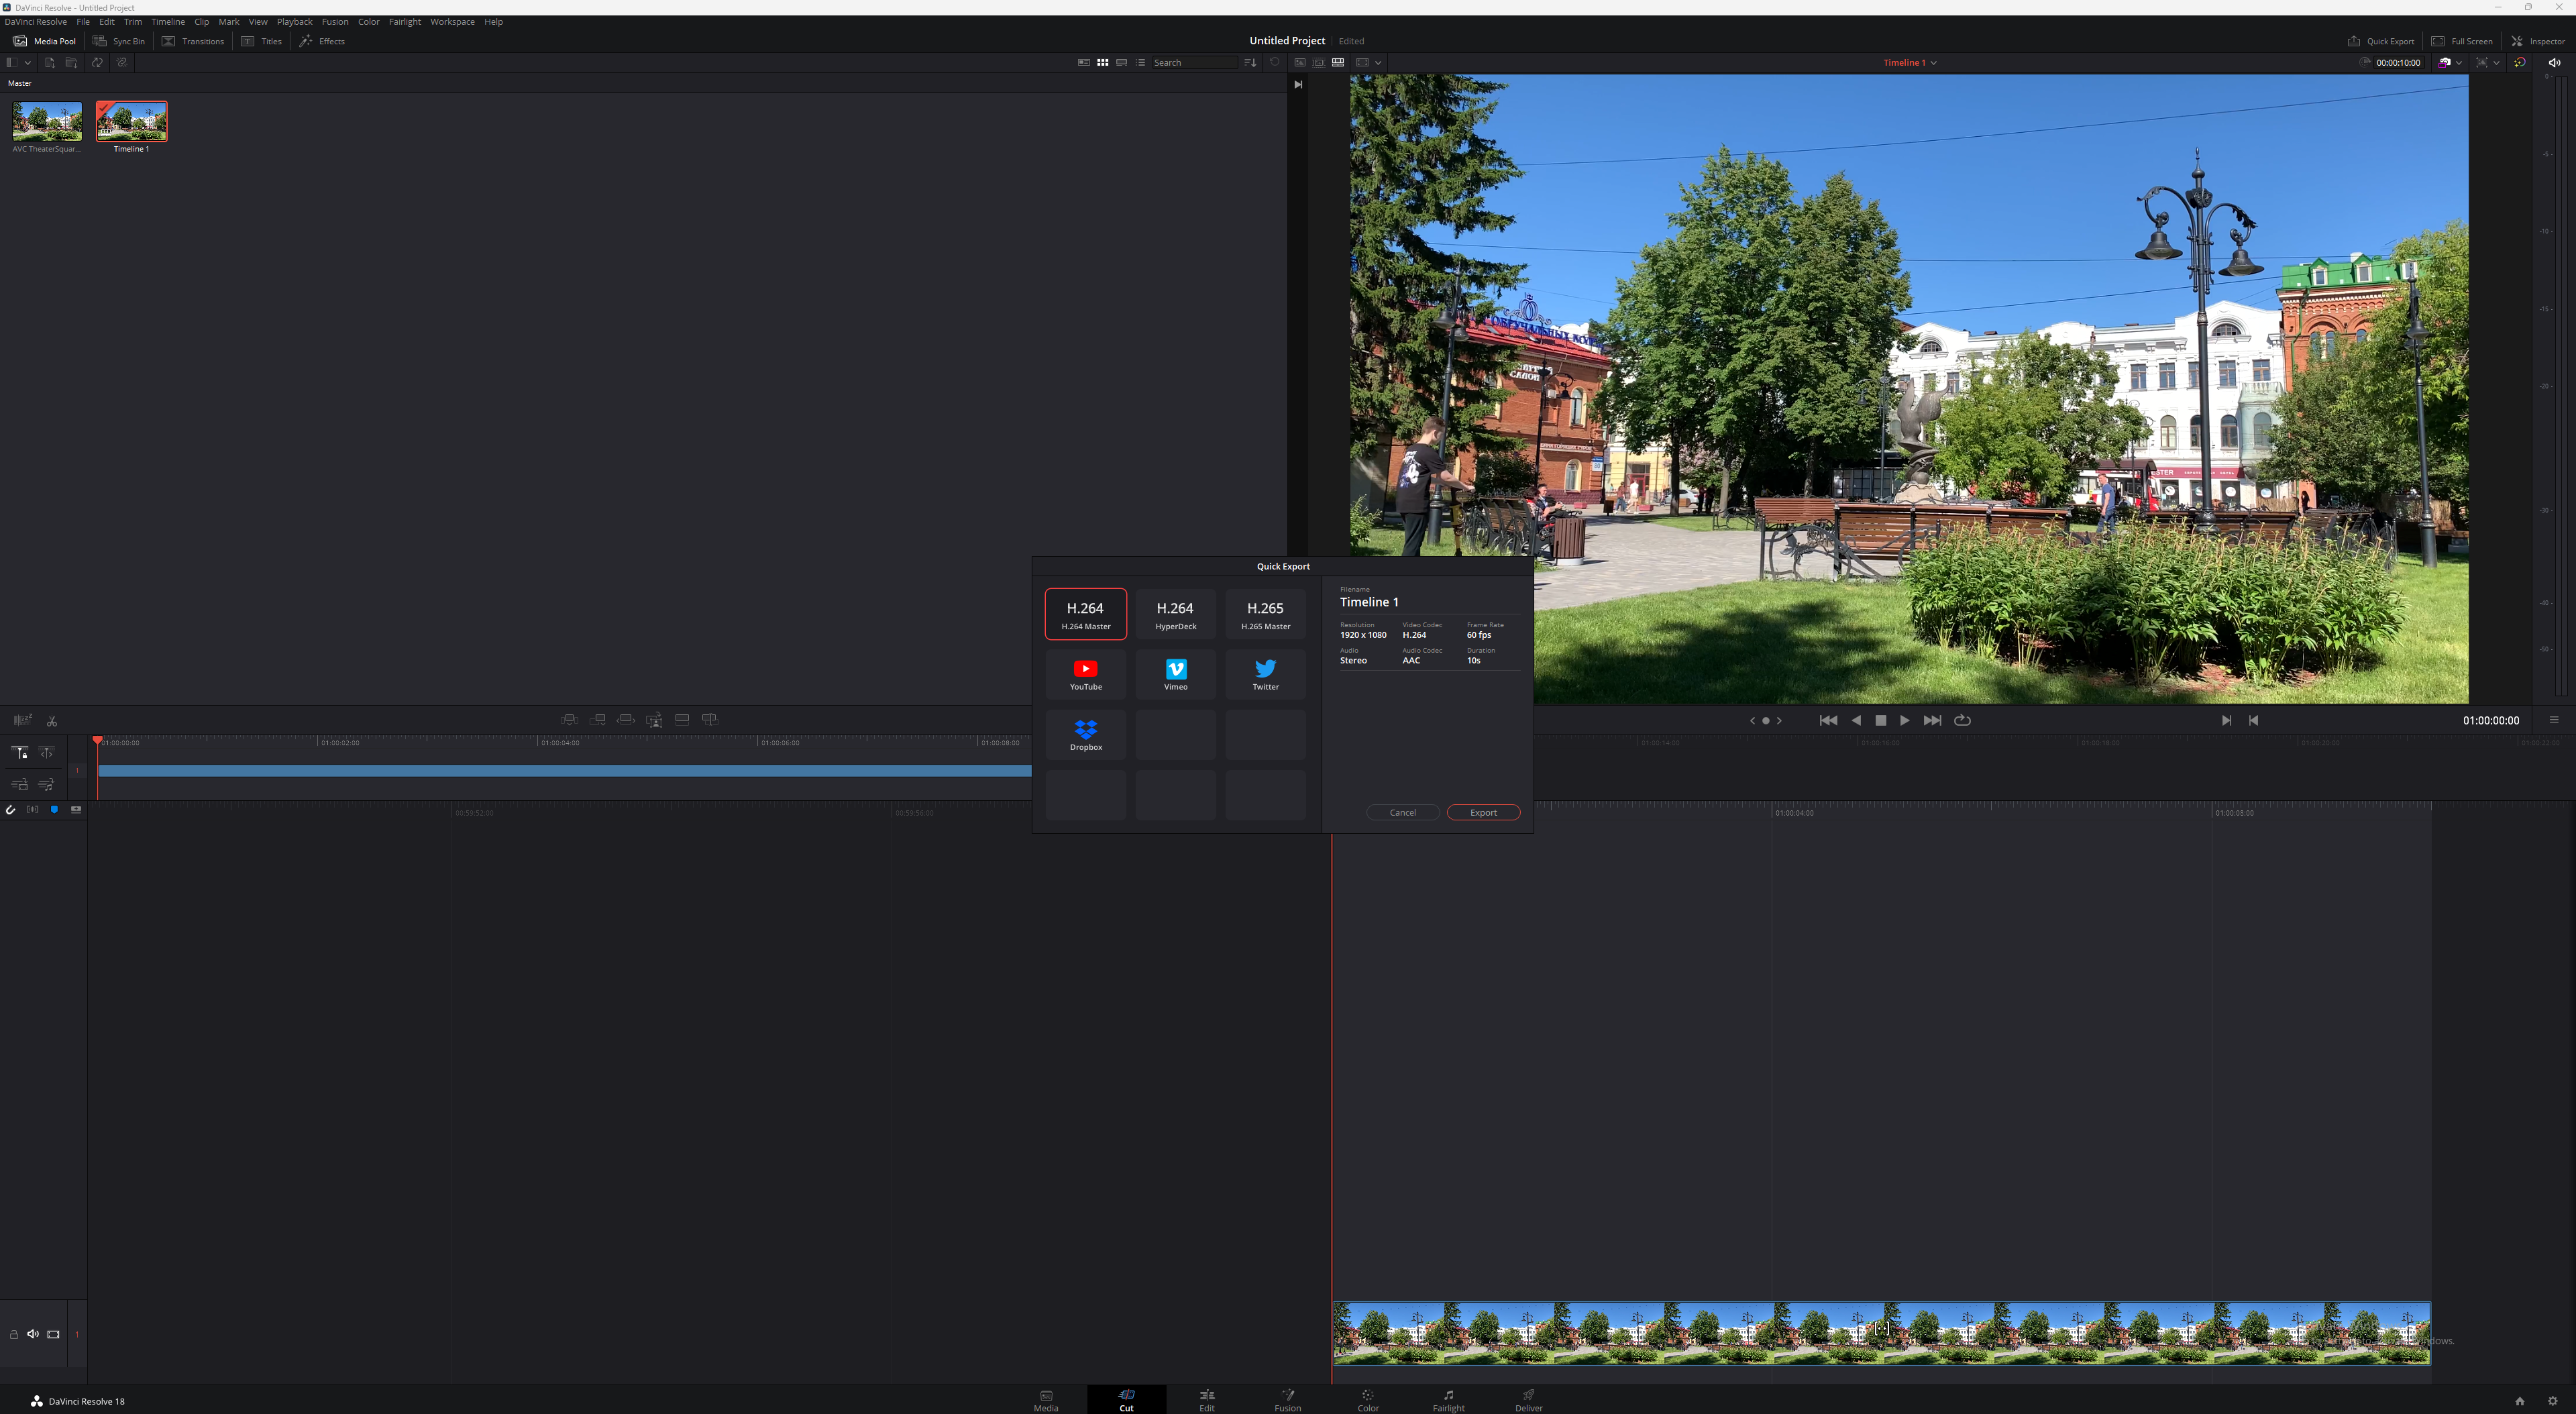Switch media pool to list view
This screenshot has width=2576, height=1414.
[x=1140, y=62]
